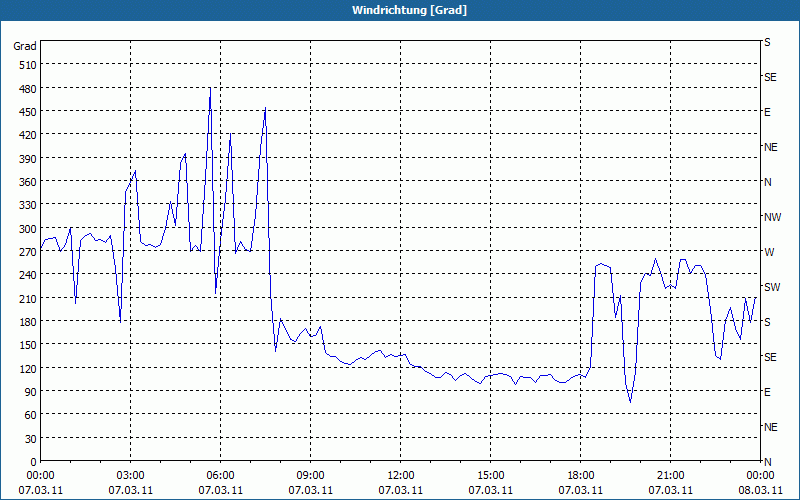The image size is (800, 500).
Task: Pick the 210 degree axis label
Action: tap(28, 298)
